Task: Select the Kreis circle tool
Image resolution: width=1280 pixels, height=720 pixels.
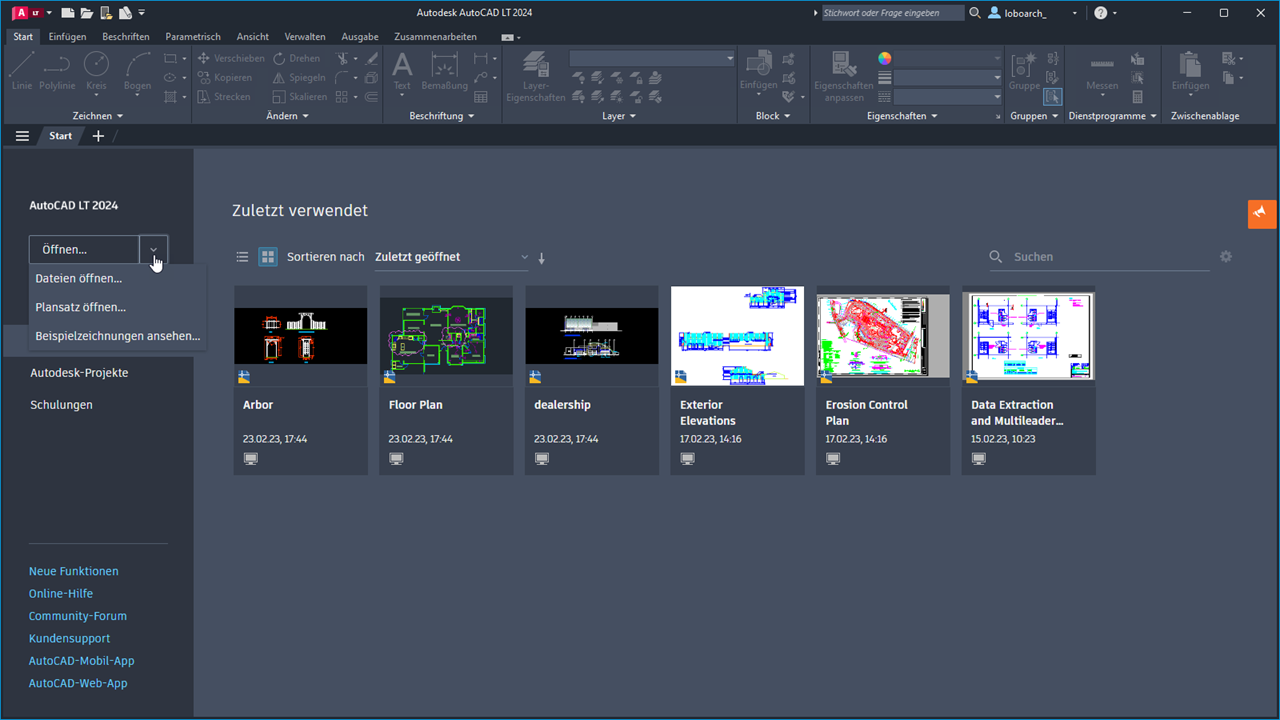Action: pos(96,71)
